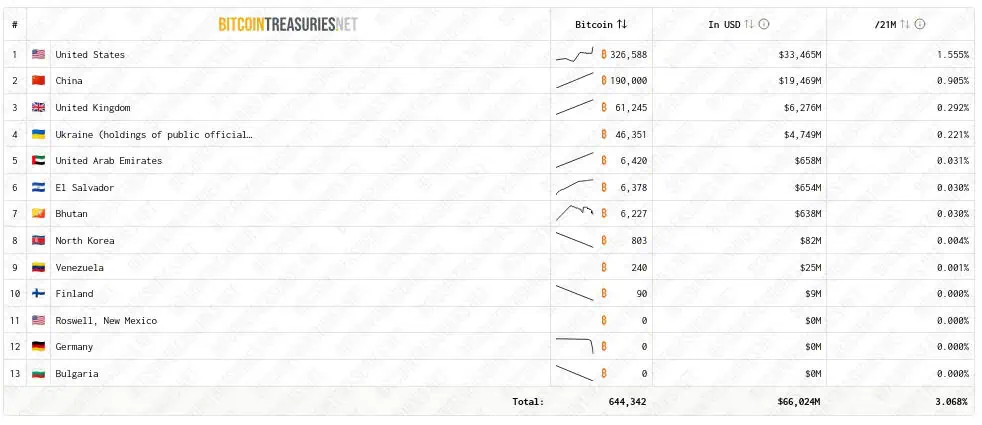This screenshot has width=982, height=425.
Task: Click the China flag icon
Action: [x=38, y=81]
